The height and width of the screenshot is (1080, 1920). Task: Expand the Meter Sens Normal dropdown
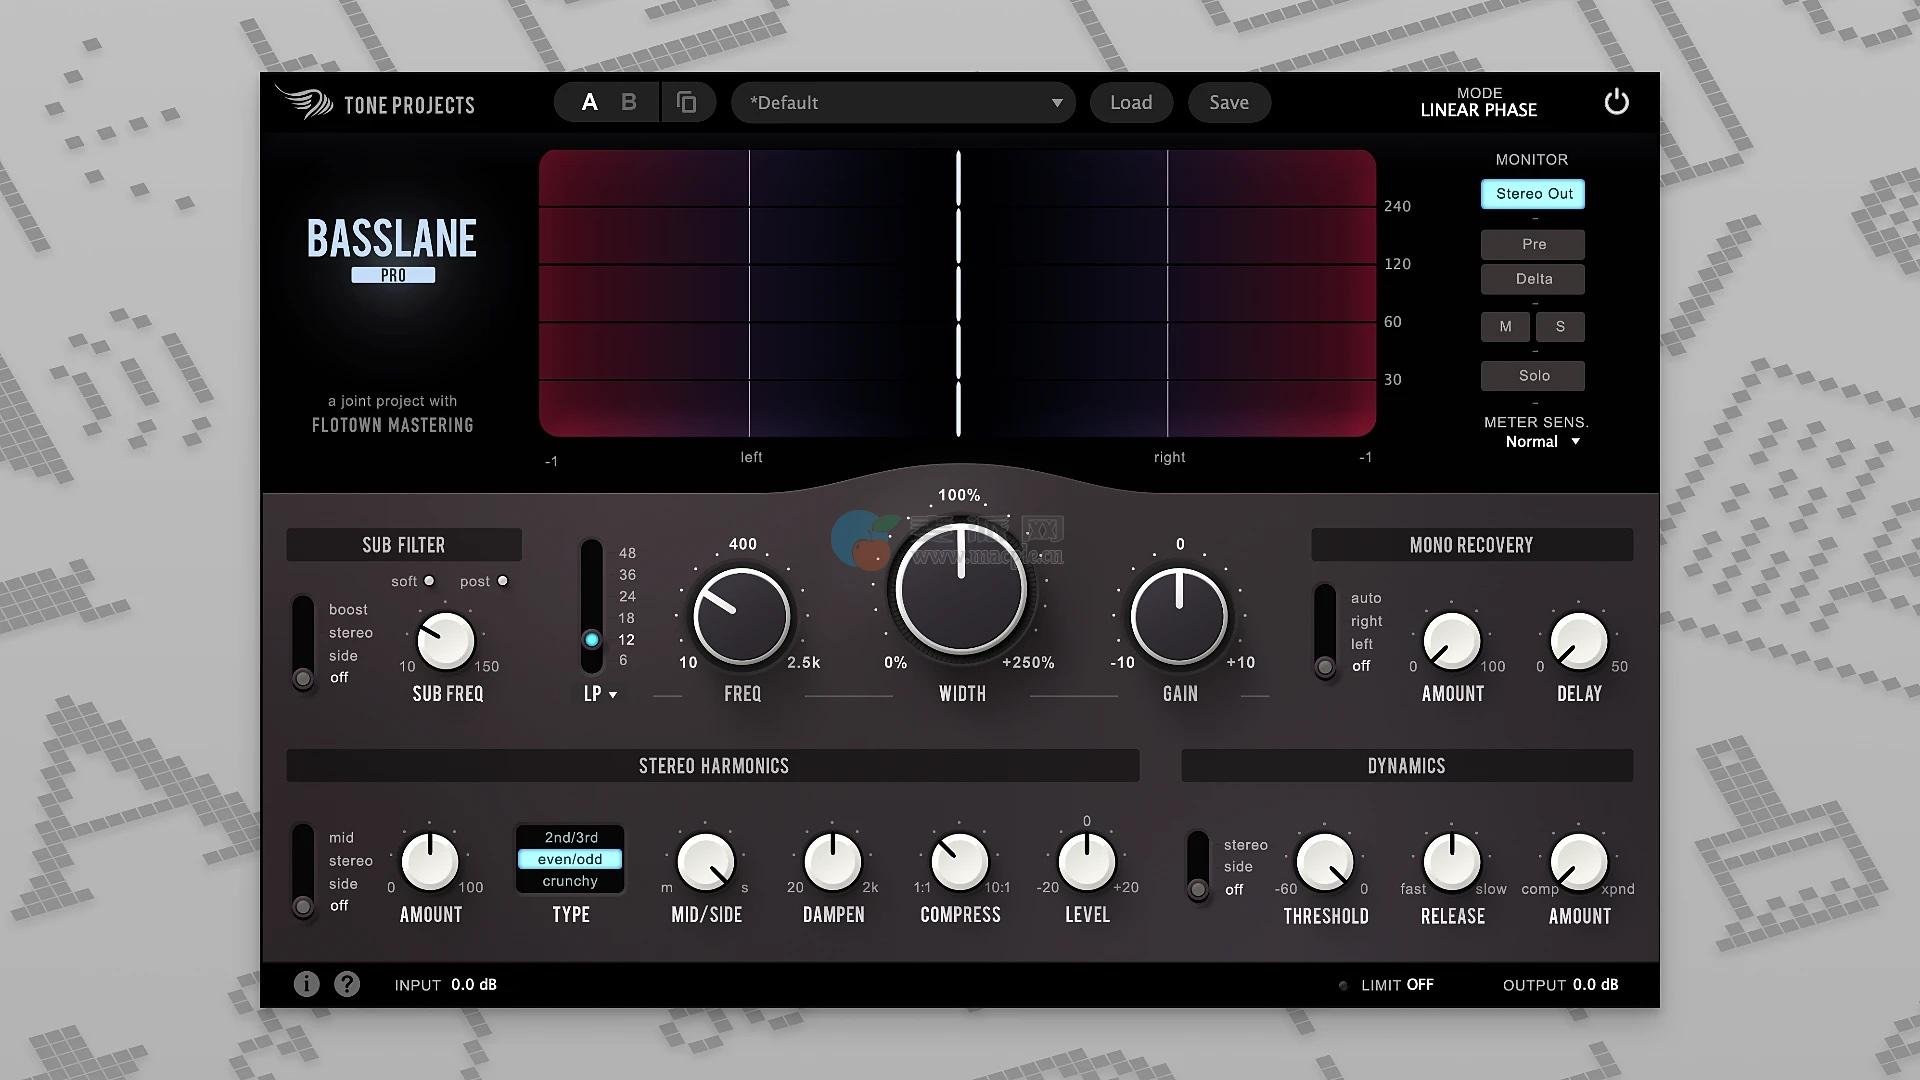(1541, 441)
